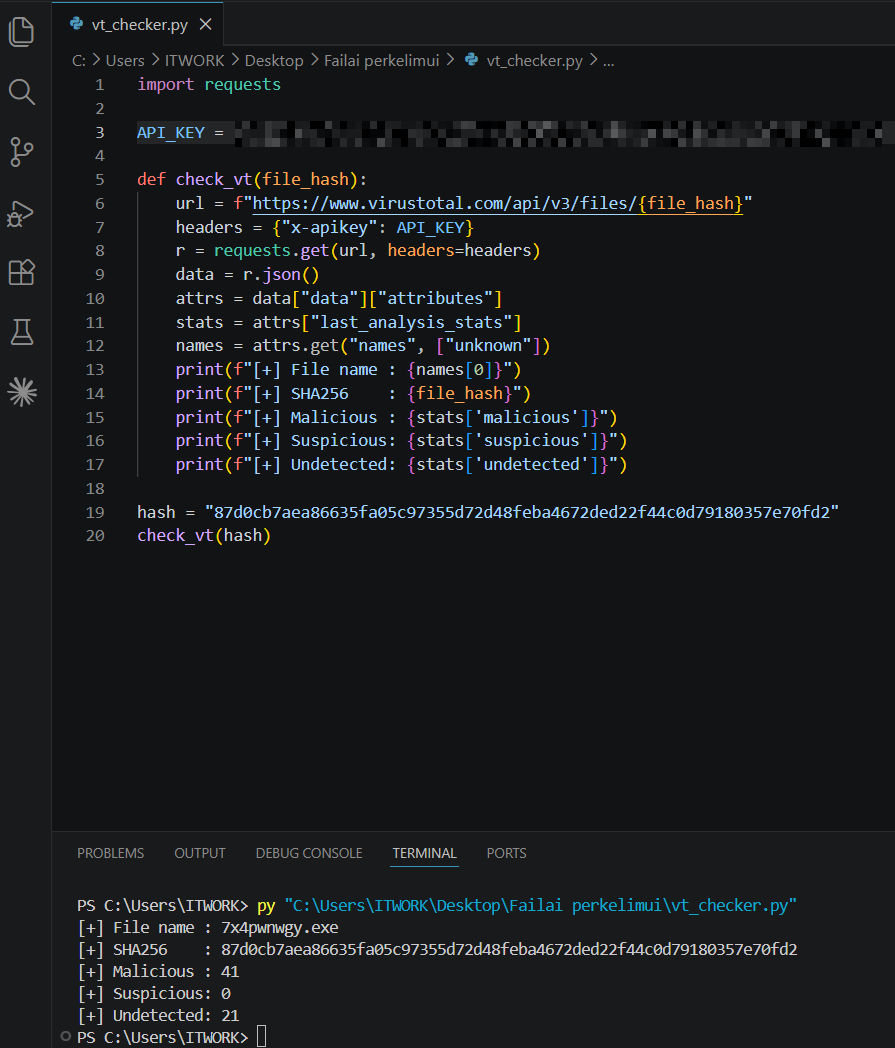Screen dimensions: 895x1048
Task: Click the SHA256 hash value in terminal output
Action: [509, 949]
